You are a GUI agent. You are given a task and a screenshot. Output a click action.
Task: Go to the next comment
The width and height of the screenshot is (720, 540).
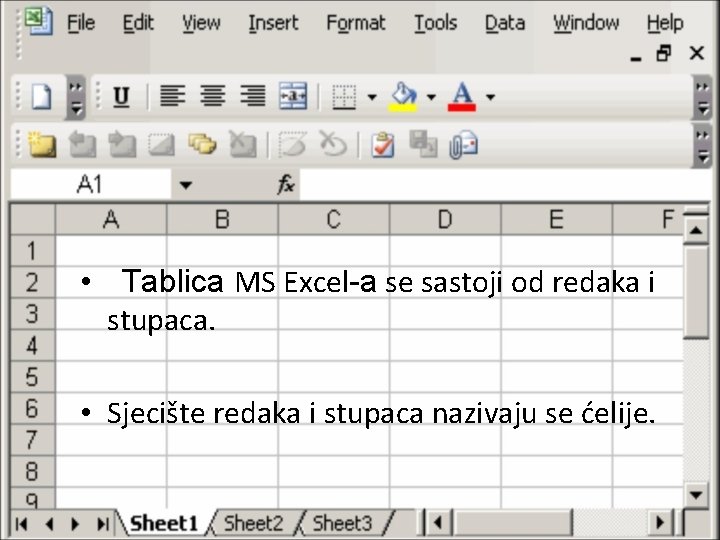pyautogui.click(x=122, y=145)
